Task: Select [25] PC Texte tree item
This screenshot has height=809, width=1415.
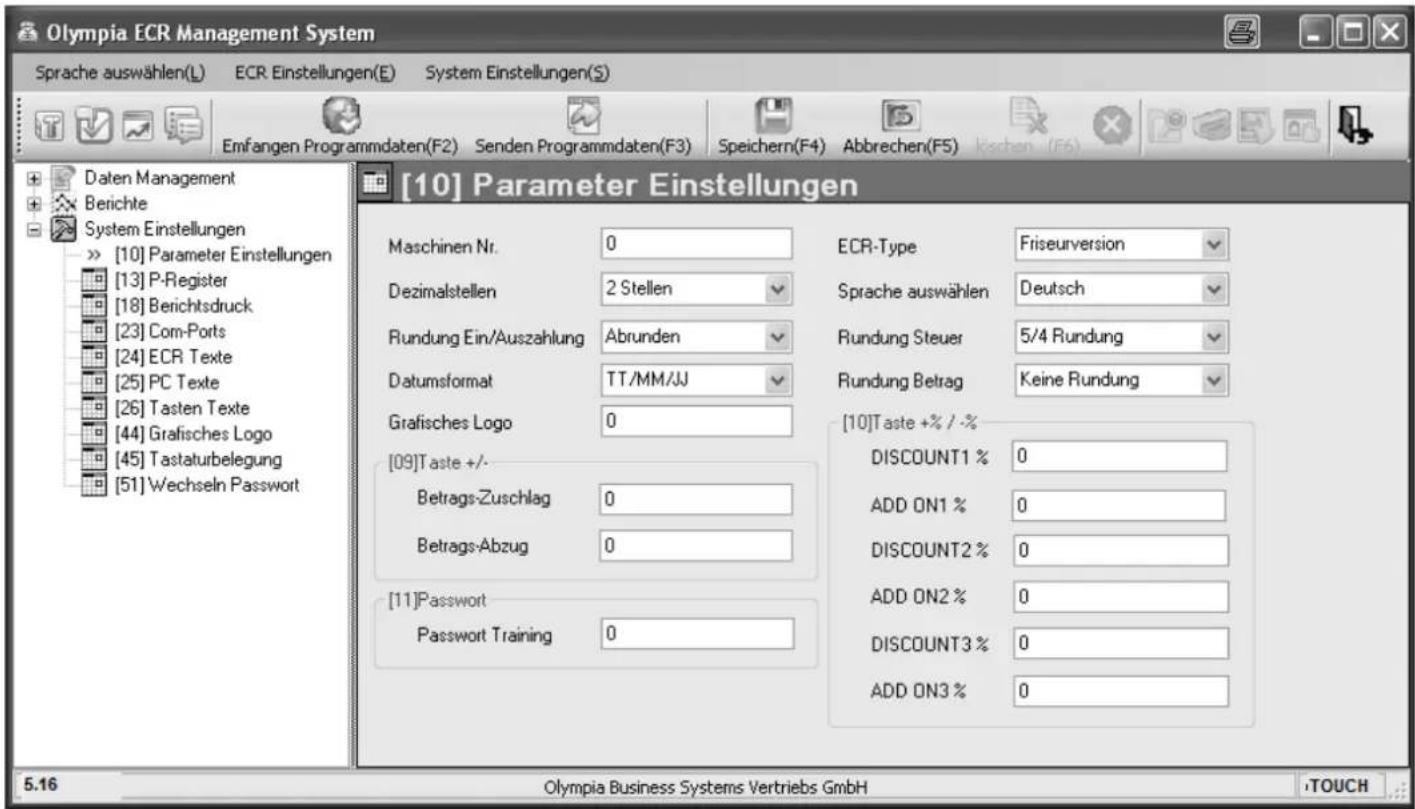Action: [x=166, y=382]
